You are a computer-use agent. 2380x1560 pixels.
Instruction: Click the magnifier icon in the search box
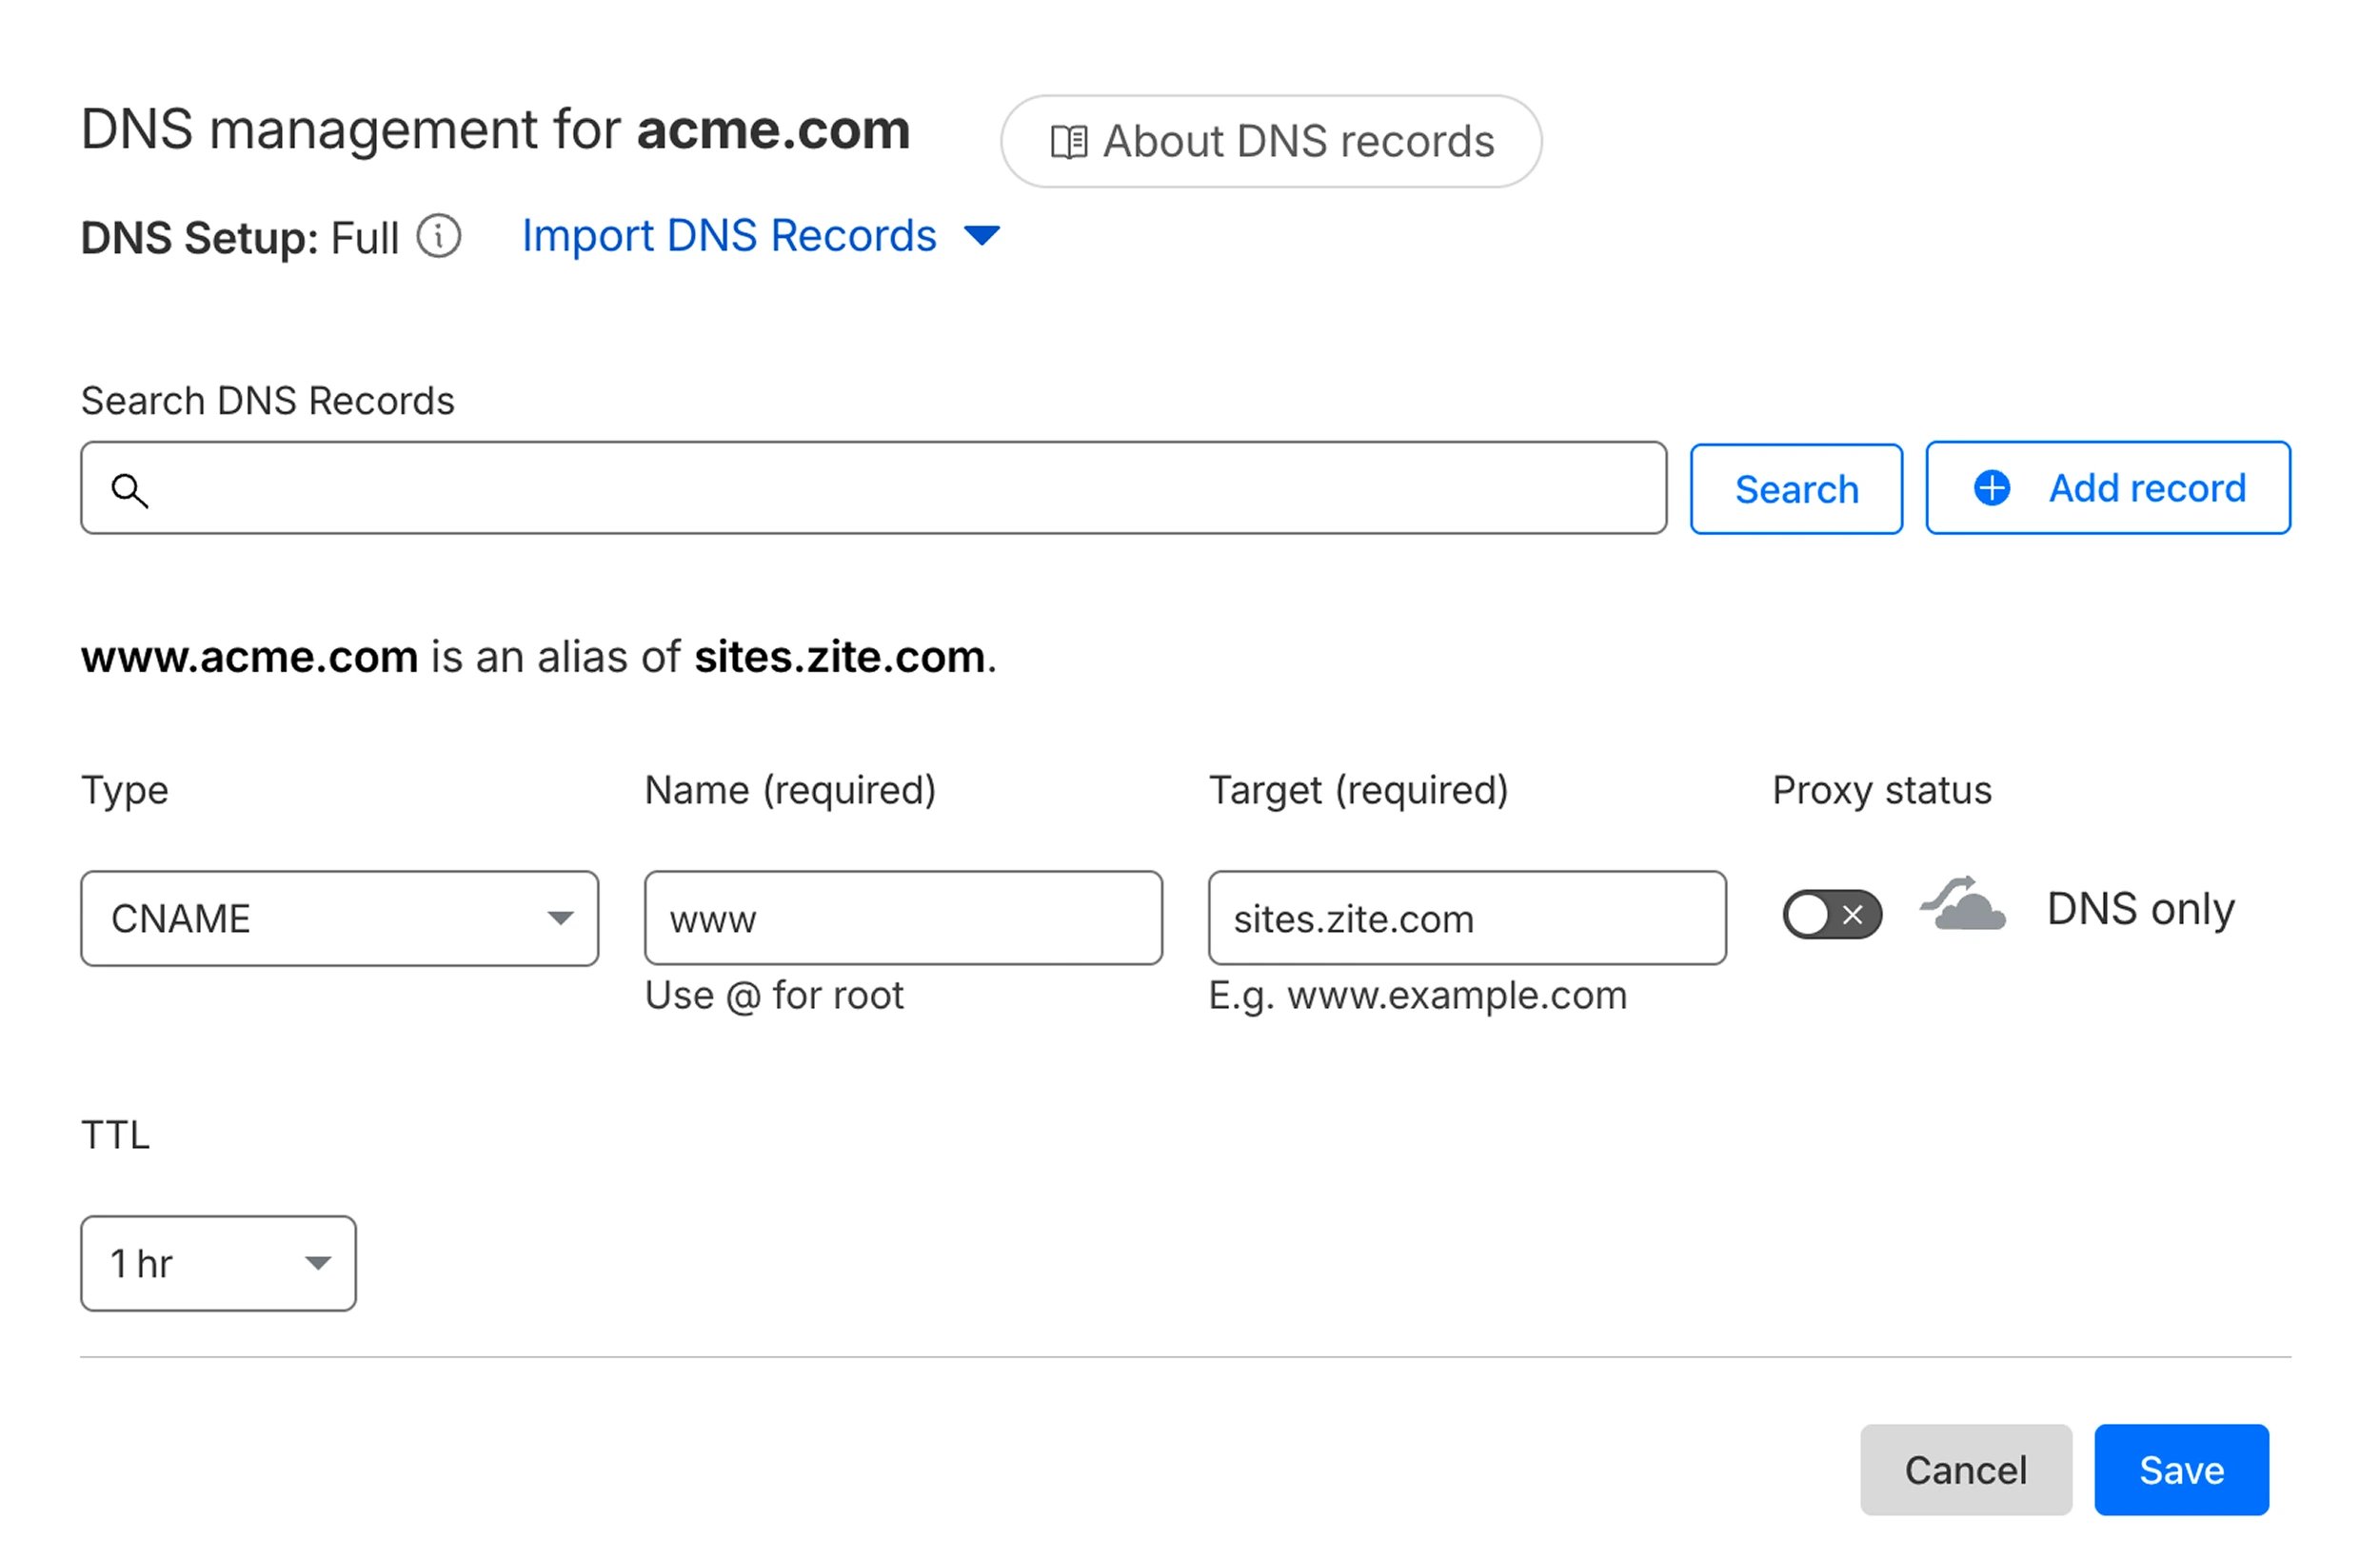(130, 491)
